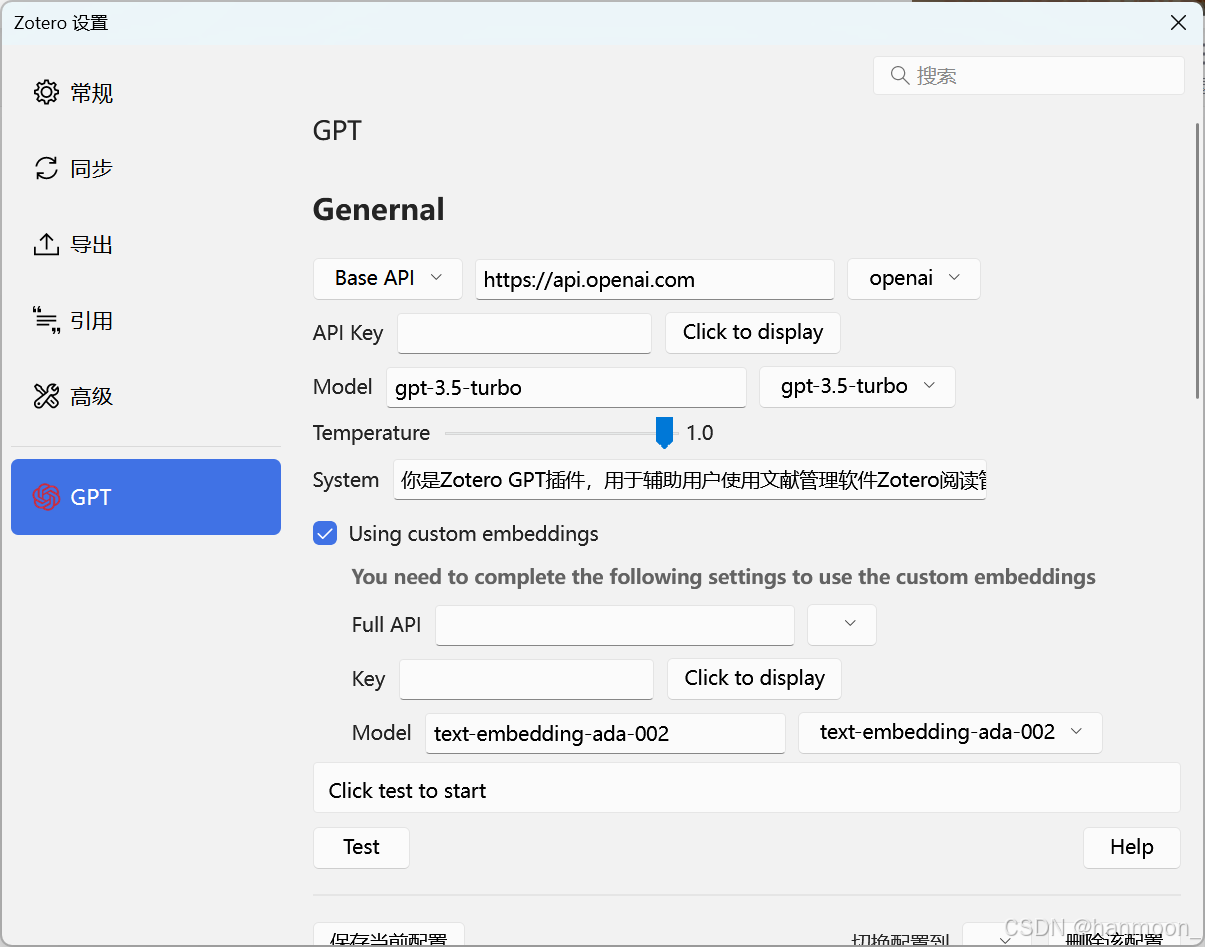Open the 导出 settings pane
This screenshot has width=1205, height=947.
(x=146, y=244)
